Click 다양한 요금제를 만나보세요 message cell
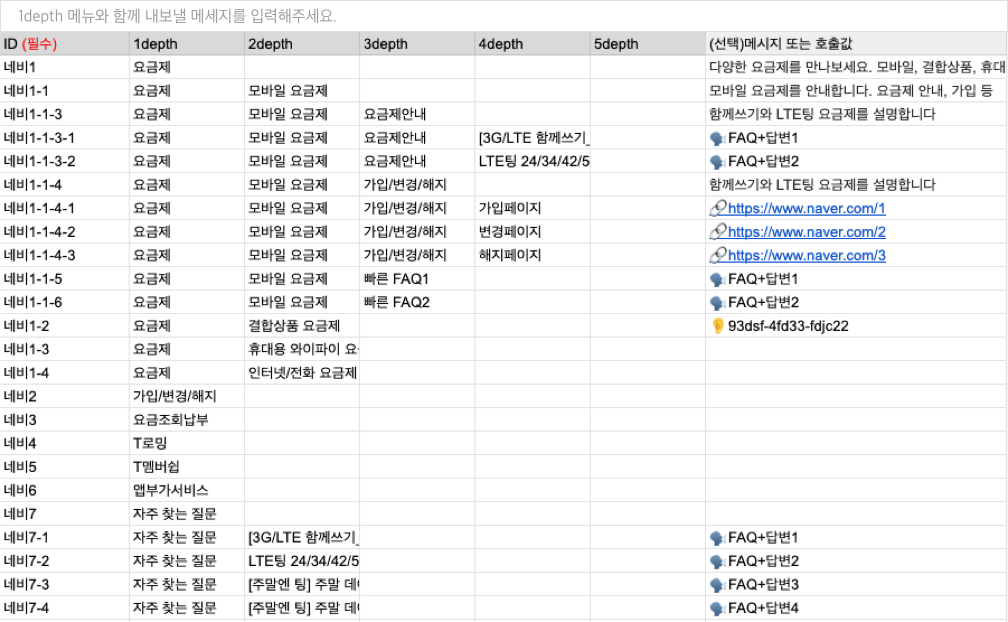The width and height of the screenshot is (1008, 622). click(856, 67)
